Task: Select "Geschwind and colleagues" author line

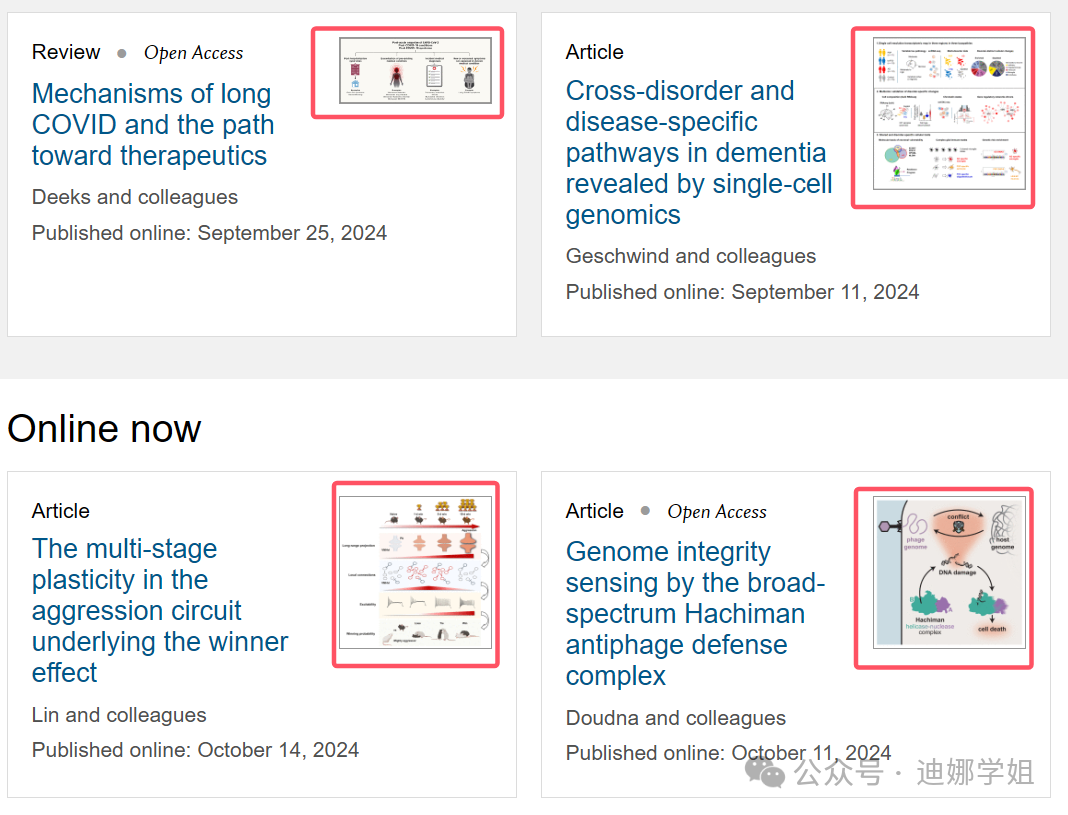Action: pos(691,256)
